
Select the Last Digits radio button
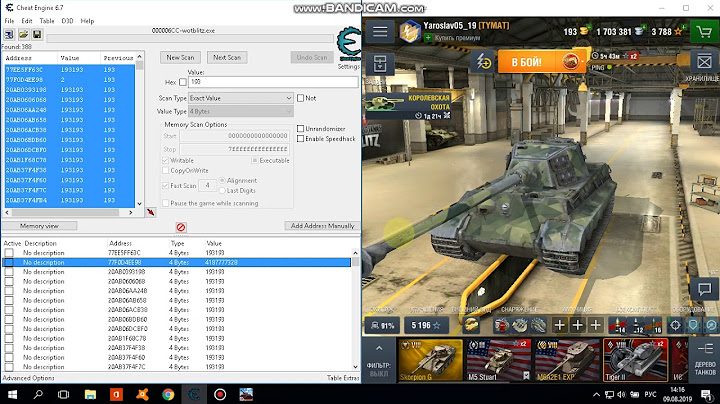[222, 191]
